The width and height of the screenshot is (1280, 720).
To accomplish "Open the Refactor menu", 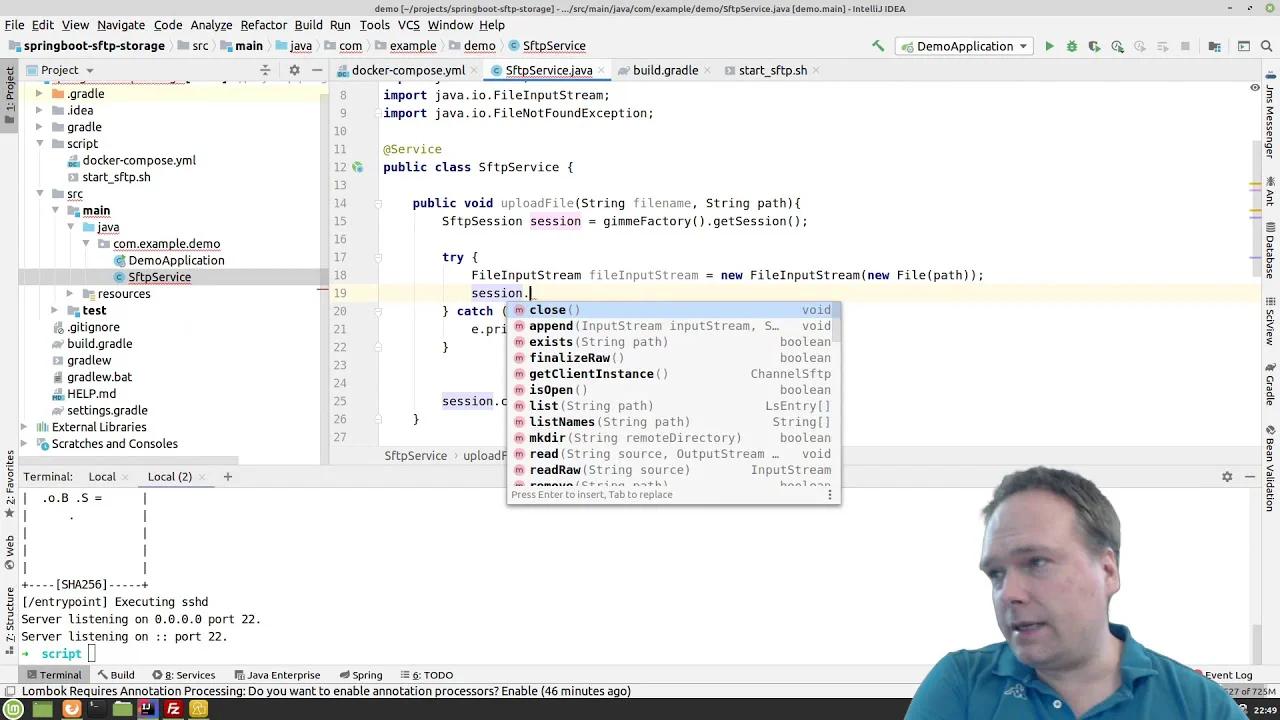I will pyautogui.click(x=263, y=25).
